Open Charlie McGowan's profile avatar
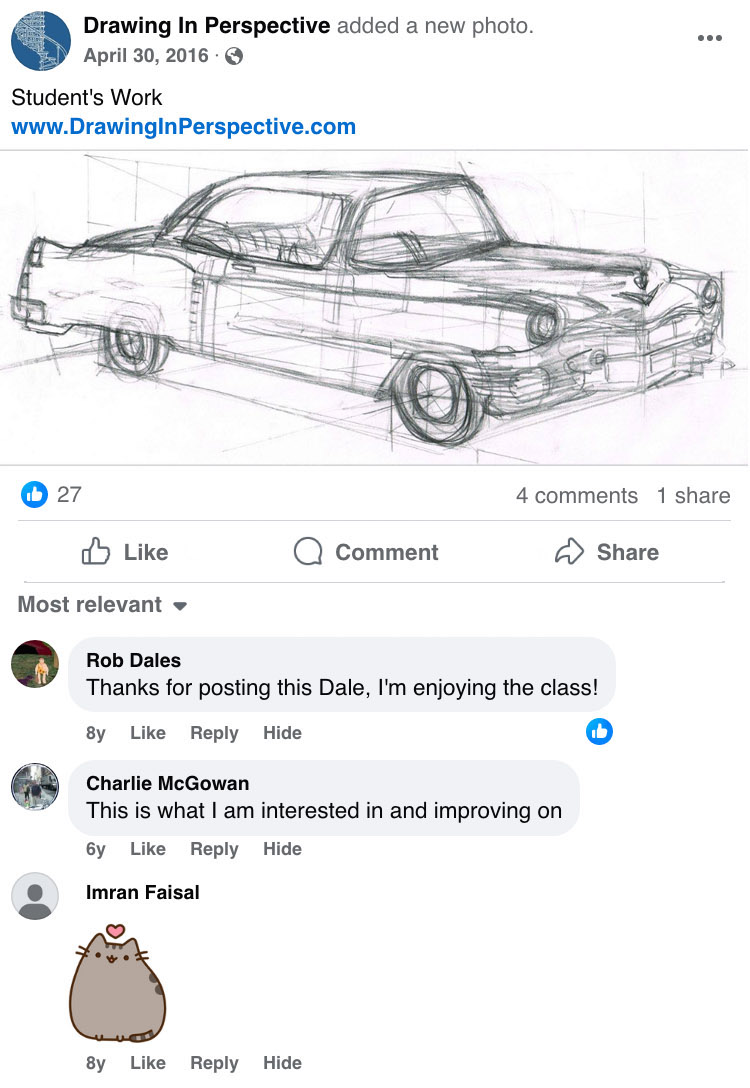This screenshot has height=1088, width=750. [35, 787]
